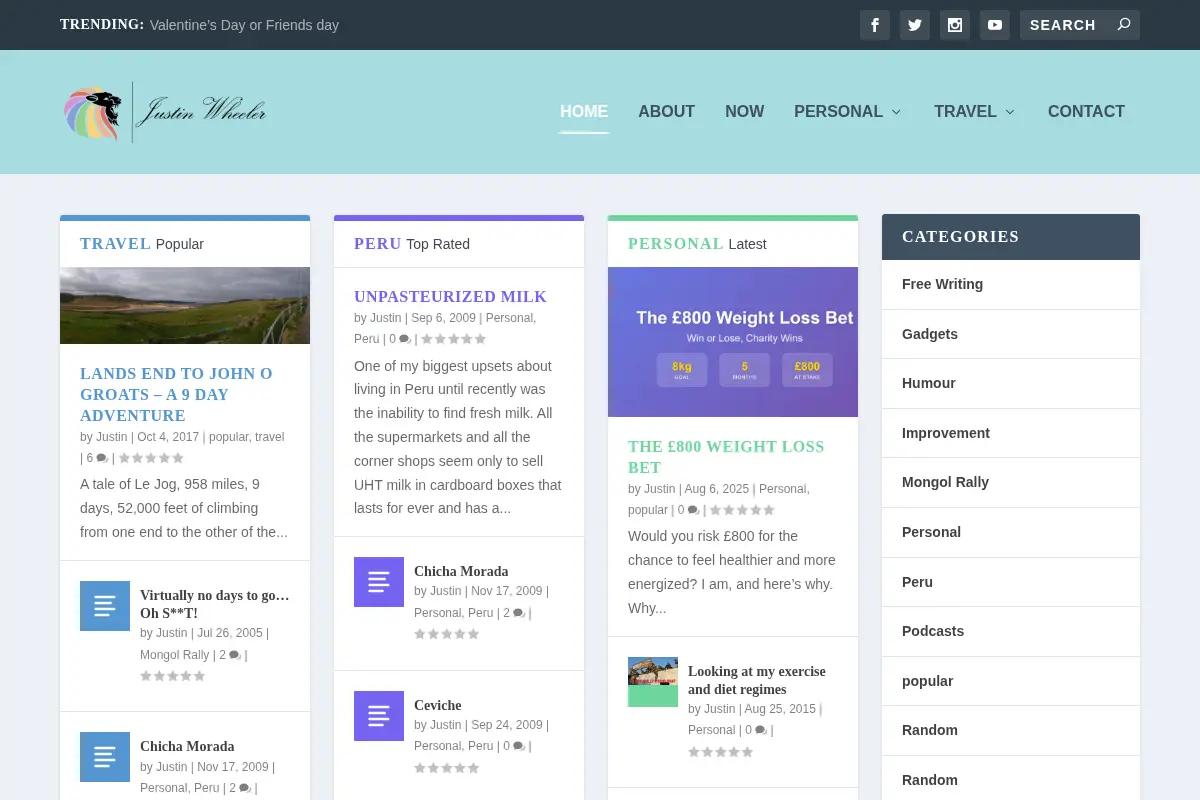Open Looking at my exercise and diet regimes
This screenshot has width=1200, height=800.
point(757,680)
